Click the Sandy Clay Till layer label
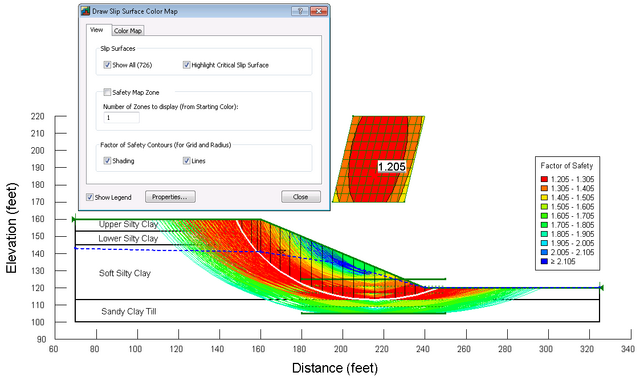Image resolution: width=640 pixels, height=380 pixels. pos(129,311)
